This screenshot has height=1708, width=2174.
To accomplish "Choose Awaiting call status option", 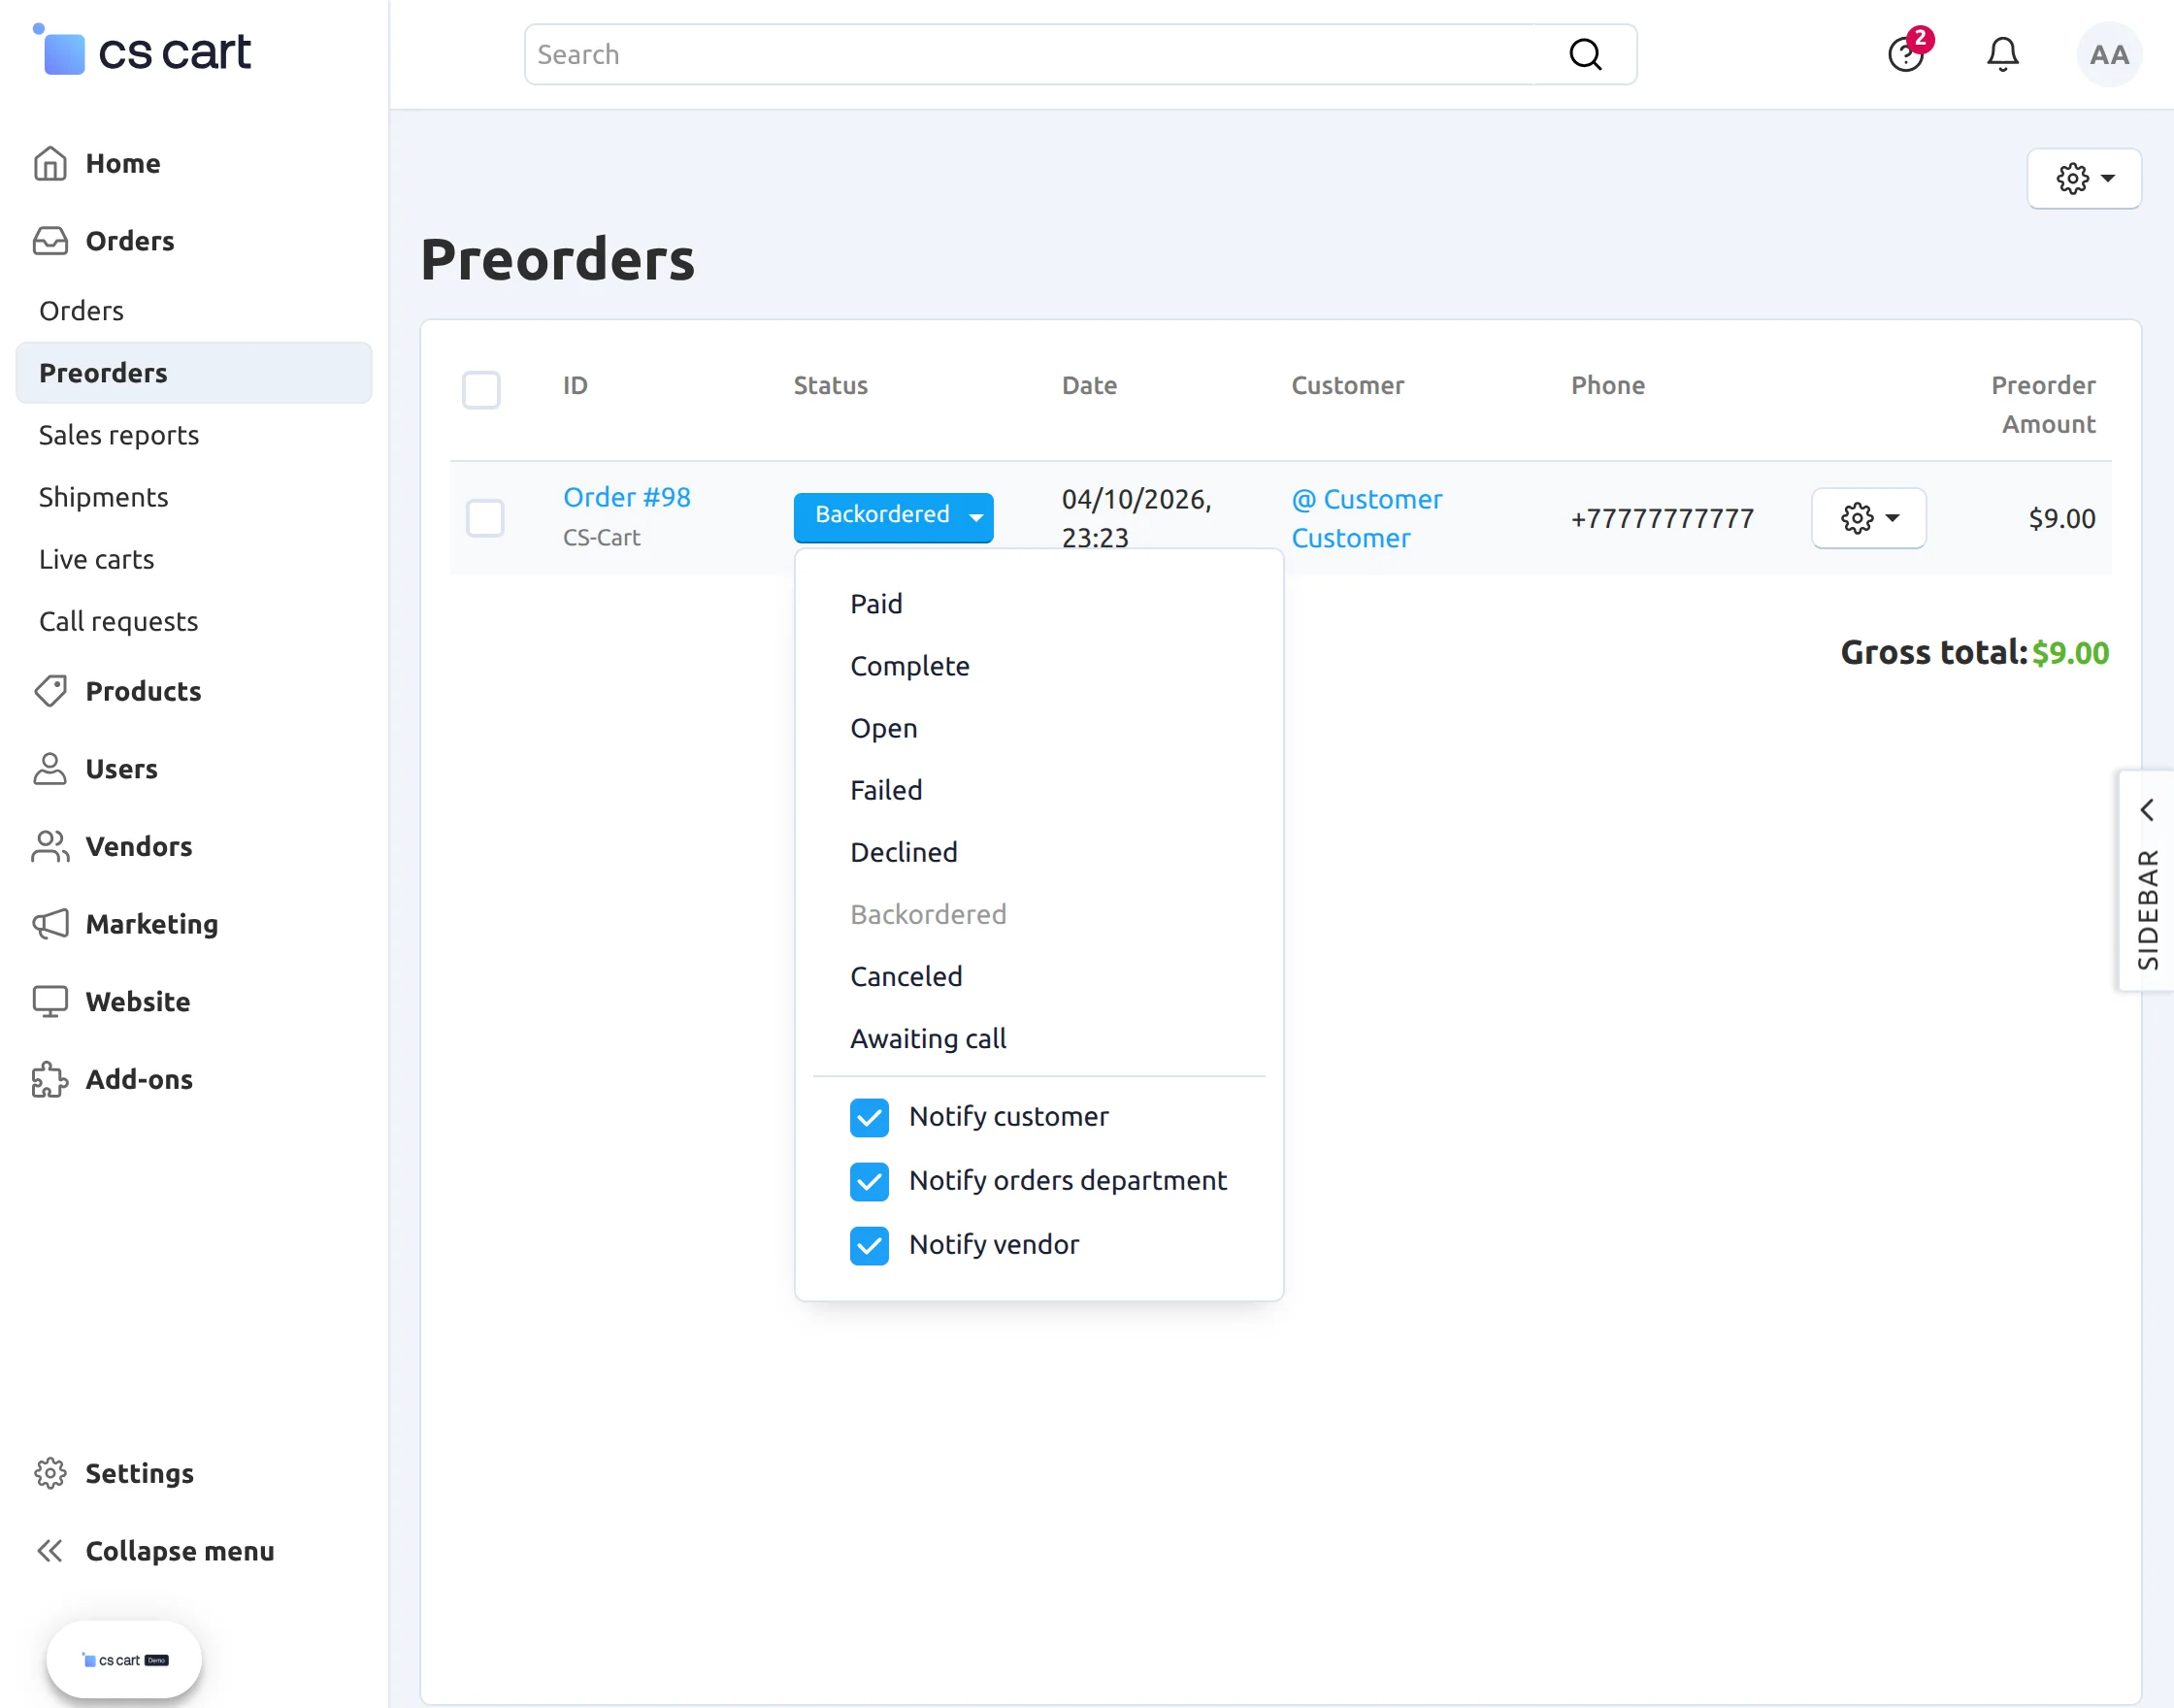I will click(927, 1038).
